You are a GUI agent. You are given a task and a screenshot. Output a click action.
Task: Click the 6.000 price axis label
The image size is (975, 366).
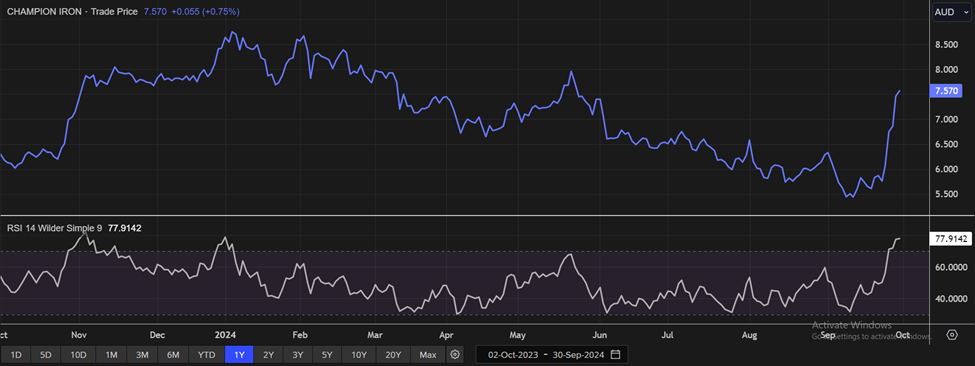pyautogui.click(x=945, y=169)
